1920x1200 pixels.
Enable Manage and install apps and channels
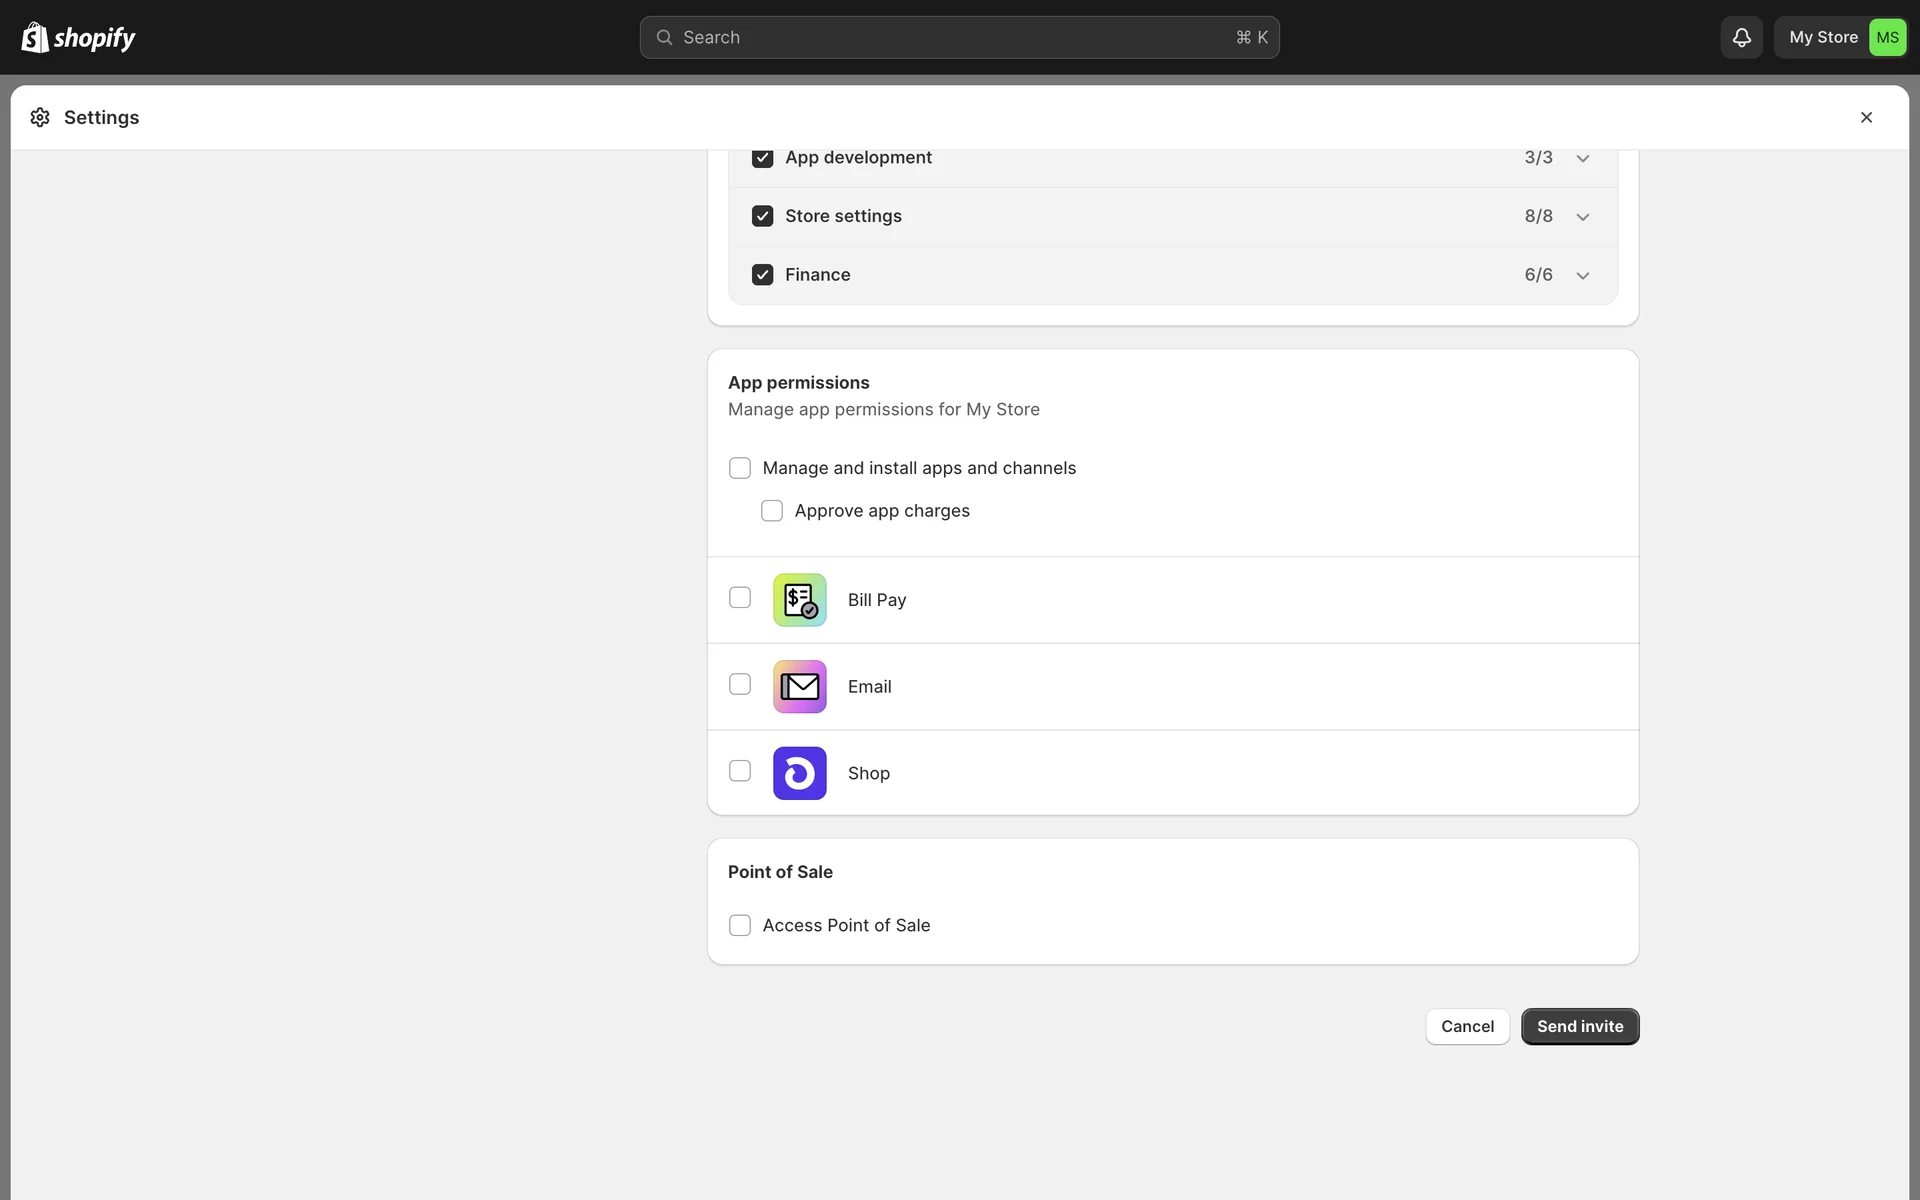click(x=740, y=468)
